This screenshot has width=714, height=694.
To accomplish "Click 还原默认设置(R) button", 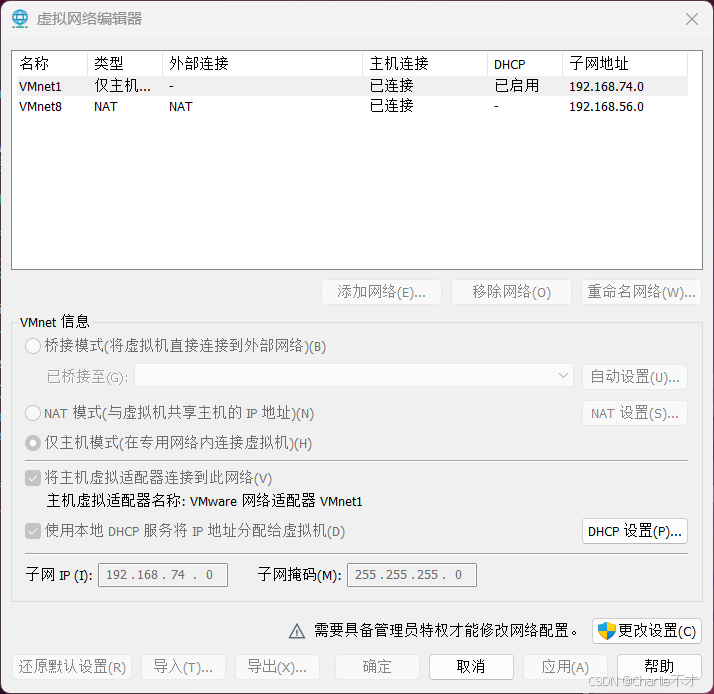I will coord(72,667).
